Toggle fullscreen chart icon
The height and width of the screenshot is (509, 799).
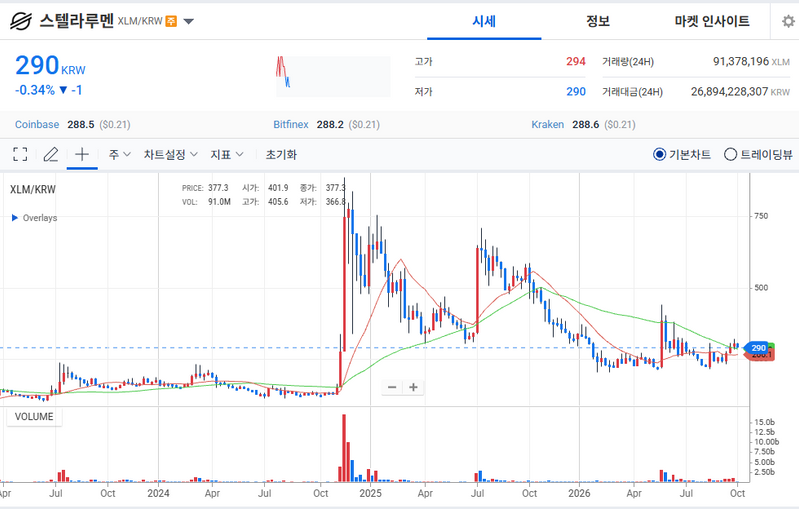click(20, 154)
